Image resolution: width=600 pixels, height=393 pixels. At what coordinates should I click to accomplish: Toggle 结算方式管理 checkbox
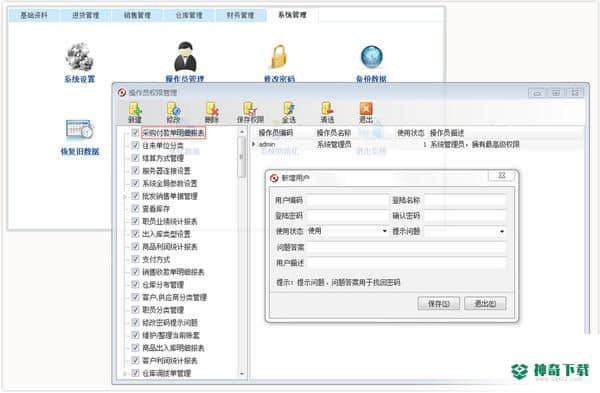[135, 158]
